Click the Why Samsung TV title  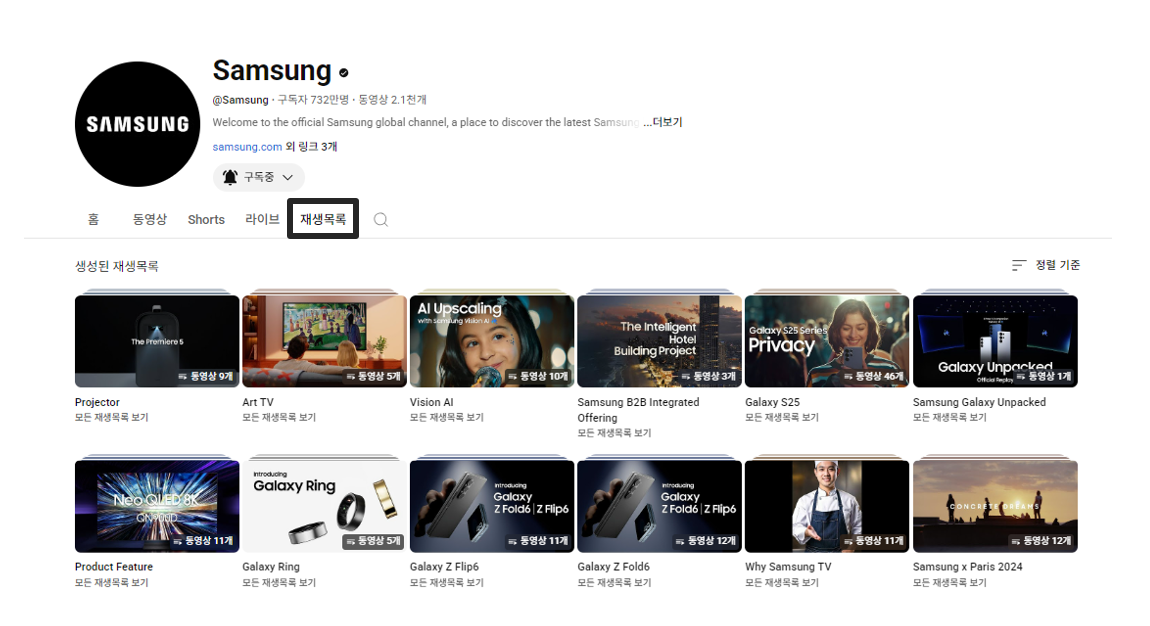click(788, 567)
